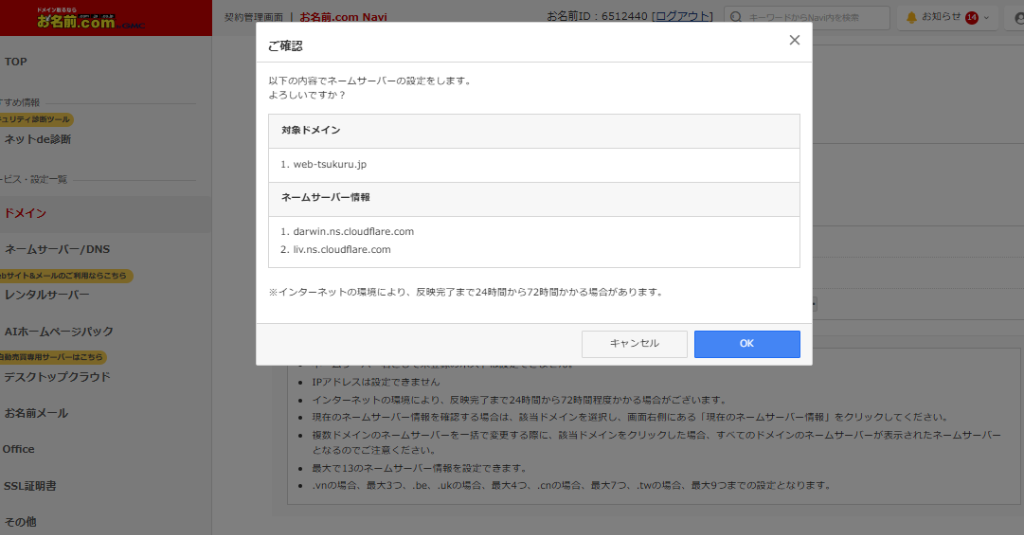Image resolution: width=1024 pixels, height=535 pixels.
Task: Click domain text web-tsukuru.jp
Action: point(330,165)
